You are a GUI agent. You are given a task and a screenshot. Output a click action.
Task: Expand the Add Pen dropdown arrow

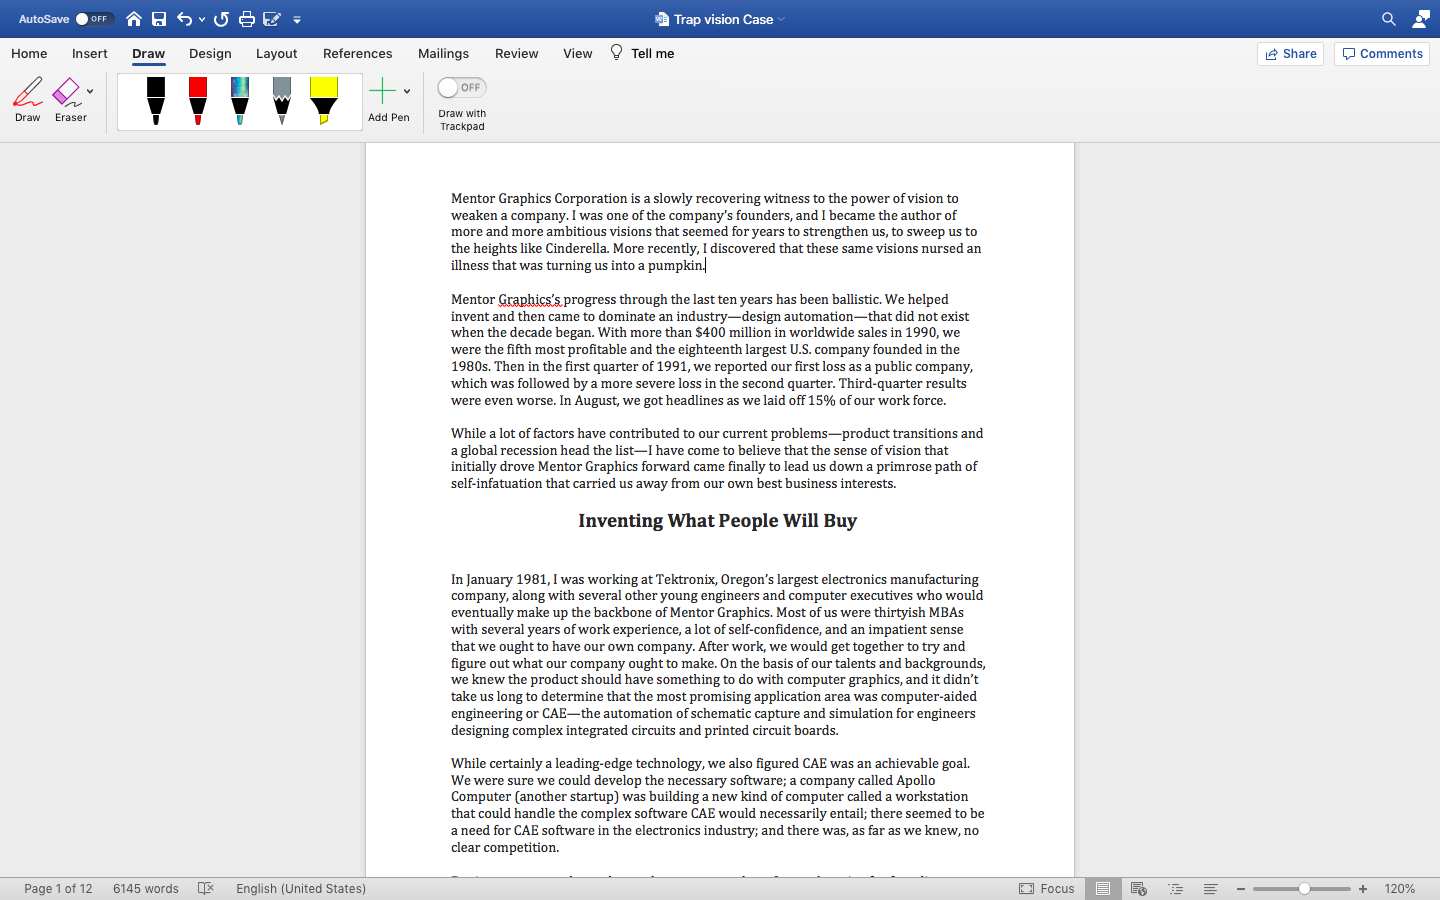pyautogui.click(x=407, y=92)
